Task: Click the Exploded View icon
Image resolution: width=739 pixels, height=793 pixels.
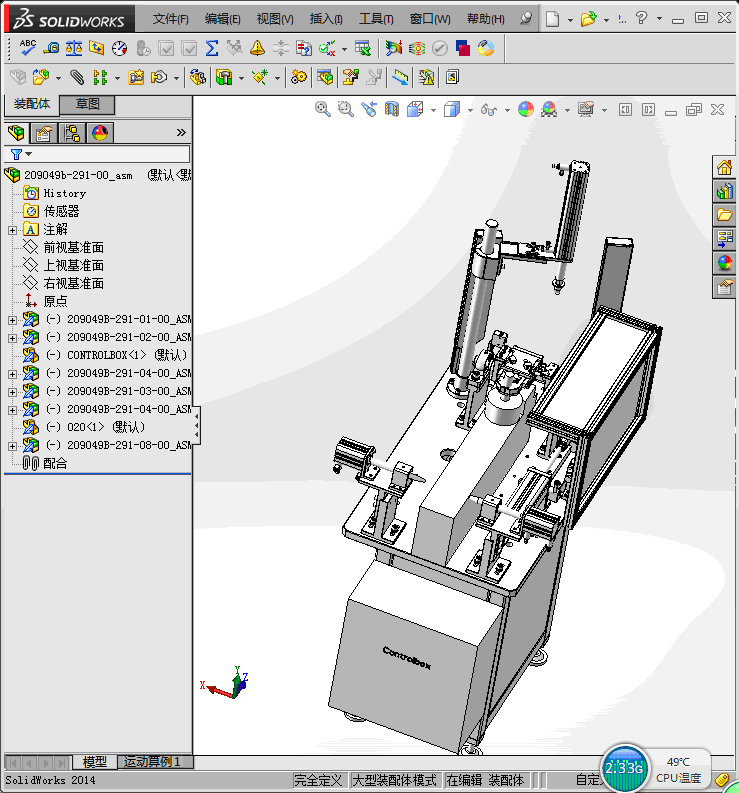Action: pos(351,77)
